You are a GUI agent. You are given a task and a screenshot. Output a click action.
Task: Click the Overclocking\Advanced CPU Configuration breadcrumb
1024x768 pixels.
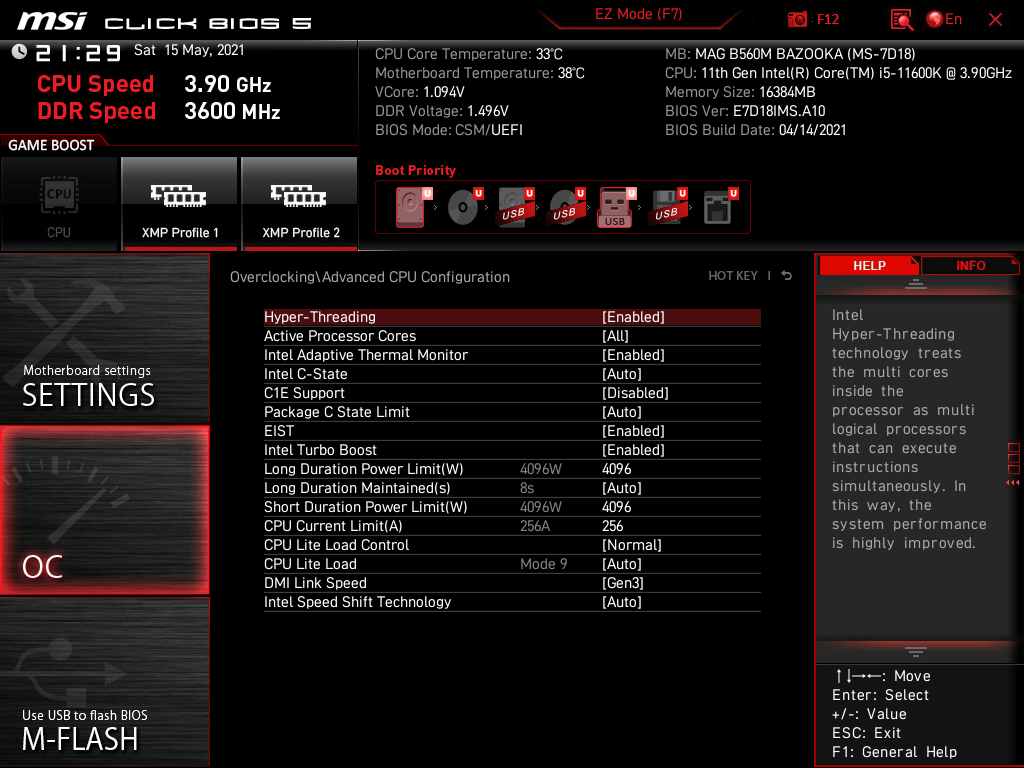point(370,277)
